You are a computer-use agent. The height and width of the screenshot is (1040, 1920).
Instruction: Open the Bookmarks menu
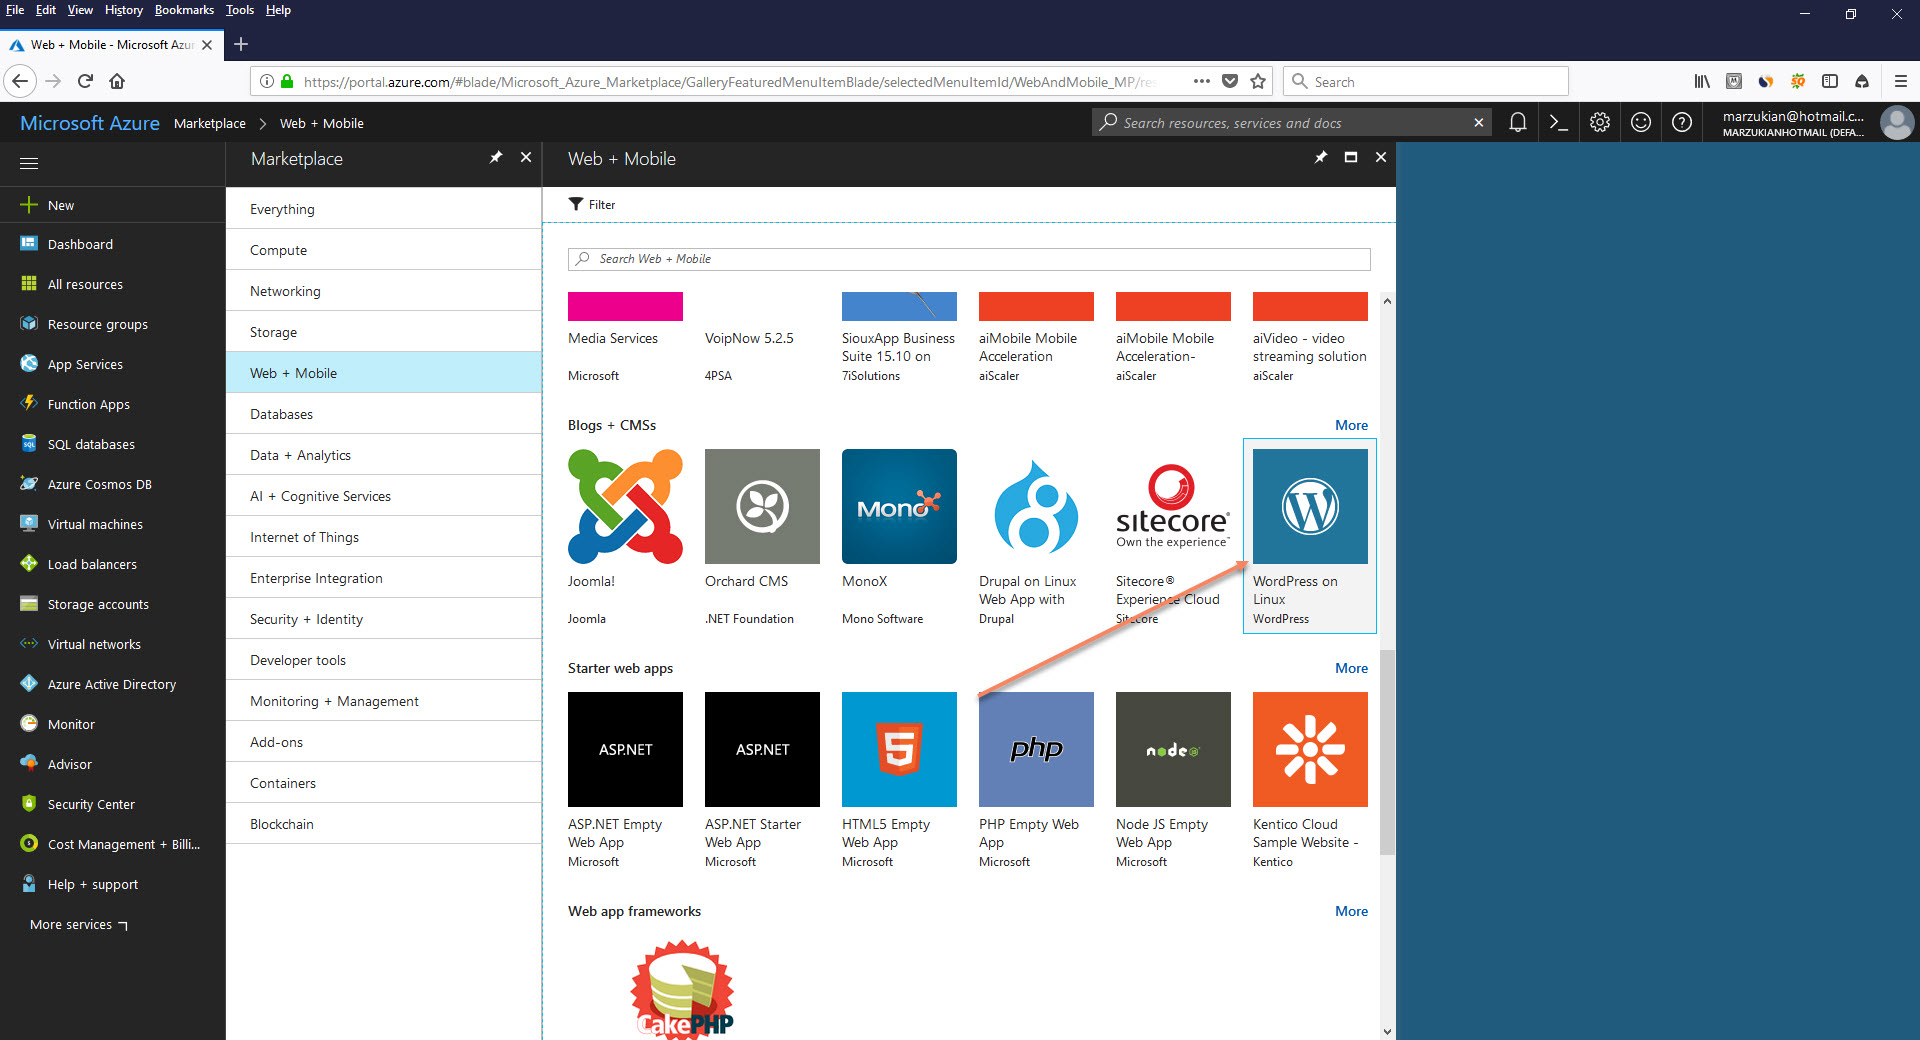coord(184,10)
